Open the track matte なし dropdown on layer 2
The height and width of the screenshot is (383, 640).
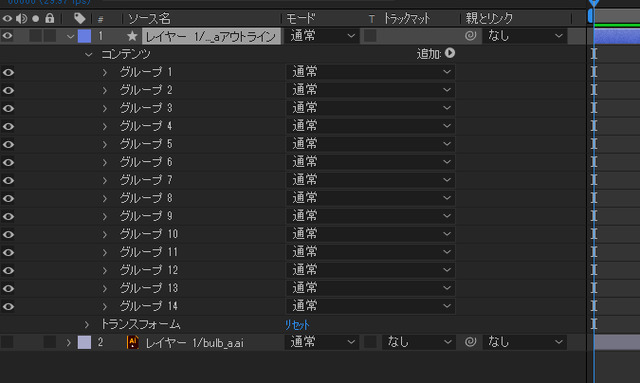pyautogui.click(x=418, y=342)
